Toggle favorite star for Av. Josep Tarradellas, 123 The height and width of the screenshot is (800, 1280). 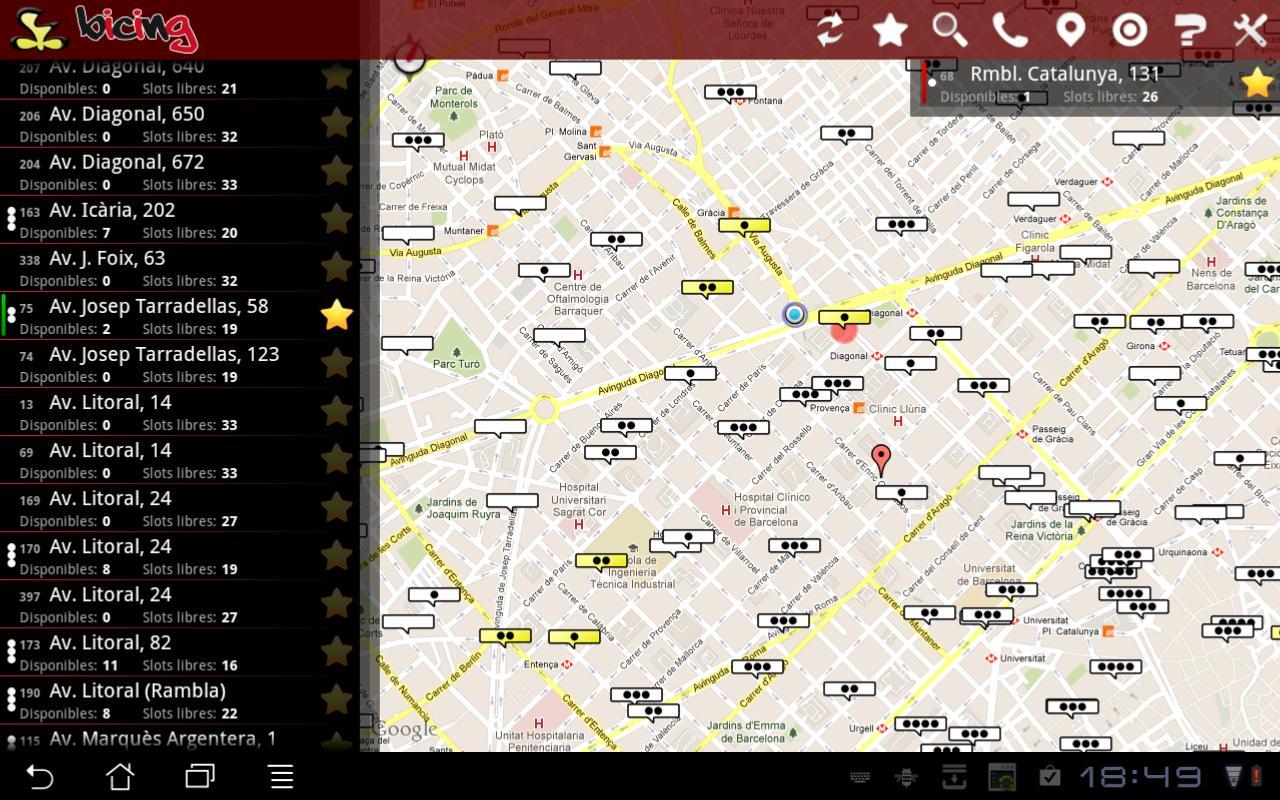pos(337,363)
